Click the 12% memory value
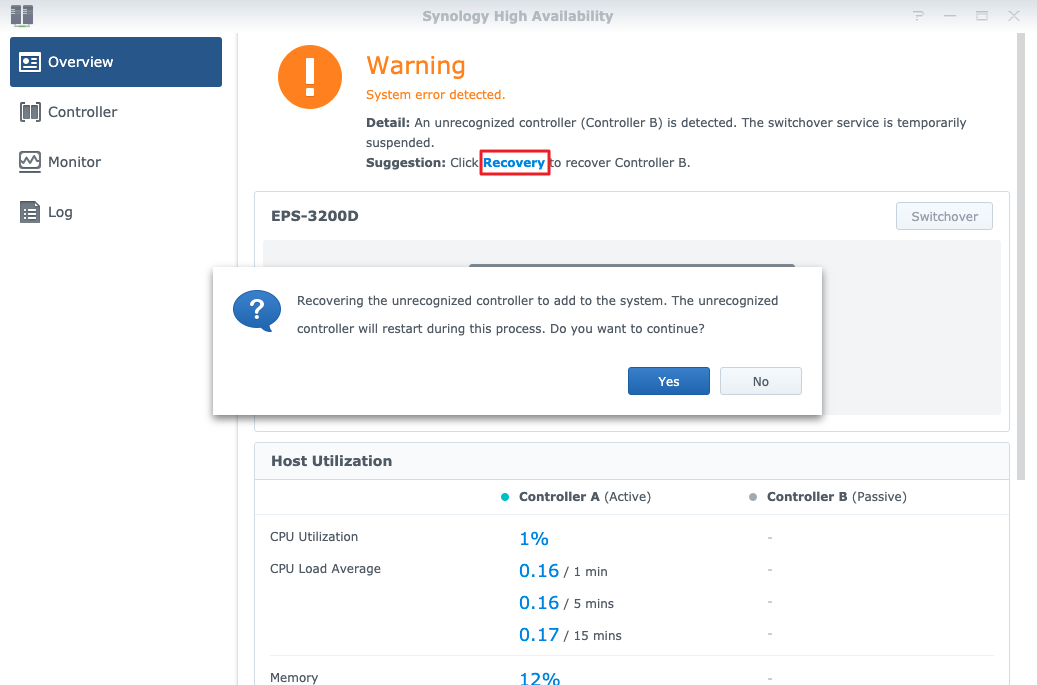Viewport: 1037px width, 685px height. tap(540, 678)
